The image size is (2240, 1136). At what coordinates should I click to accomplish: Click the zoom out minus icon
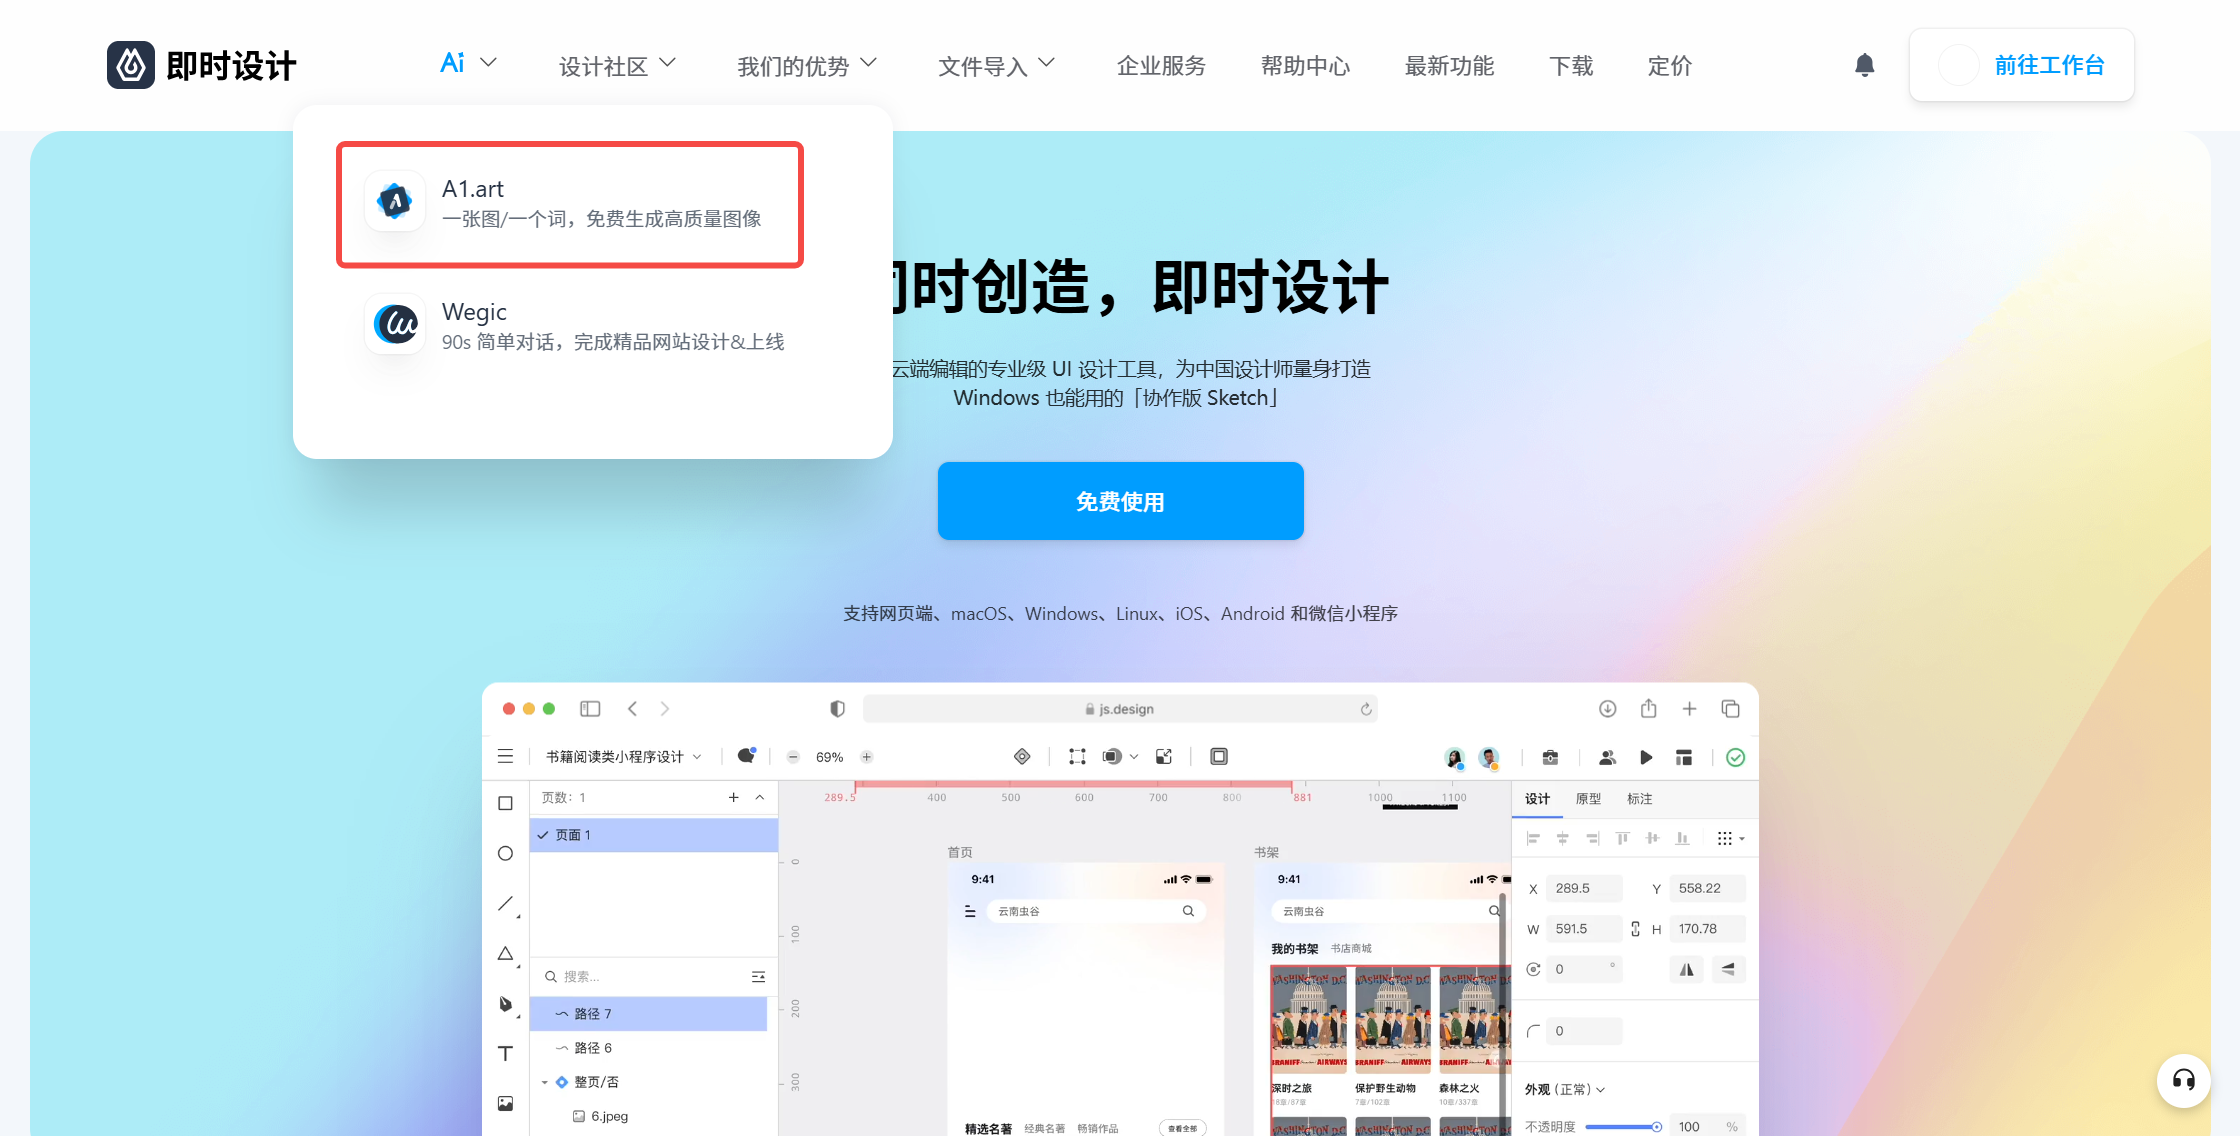[x=793, y=757]
